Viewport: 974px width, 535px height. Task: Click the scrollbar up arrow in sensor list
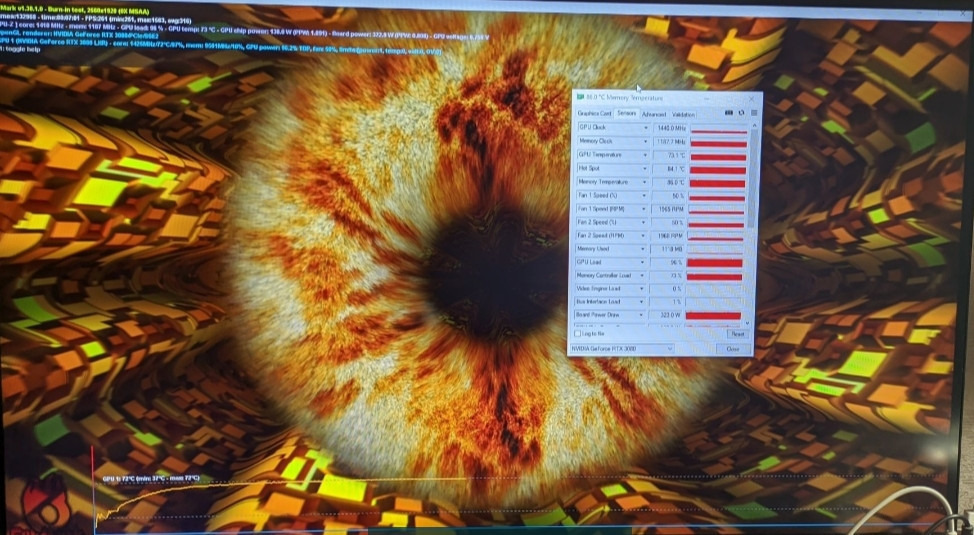754,125
